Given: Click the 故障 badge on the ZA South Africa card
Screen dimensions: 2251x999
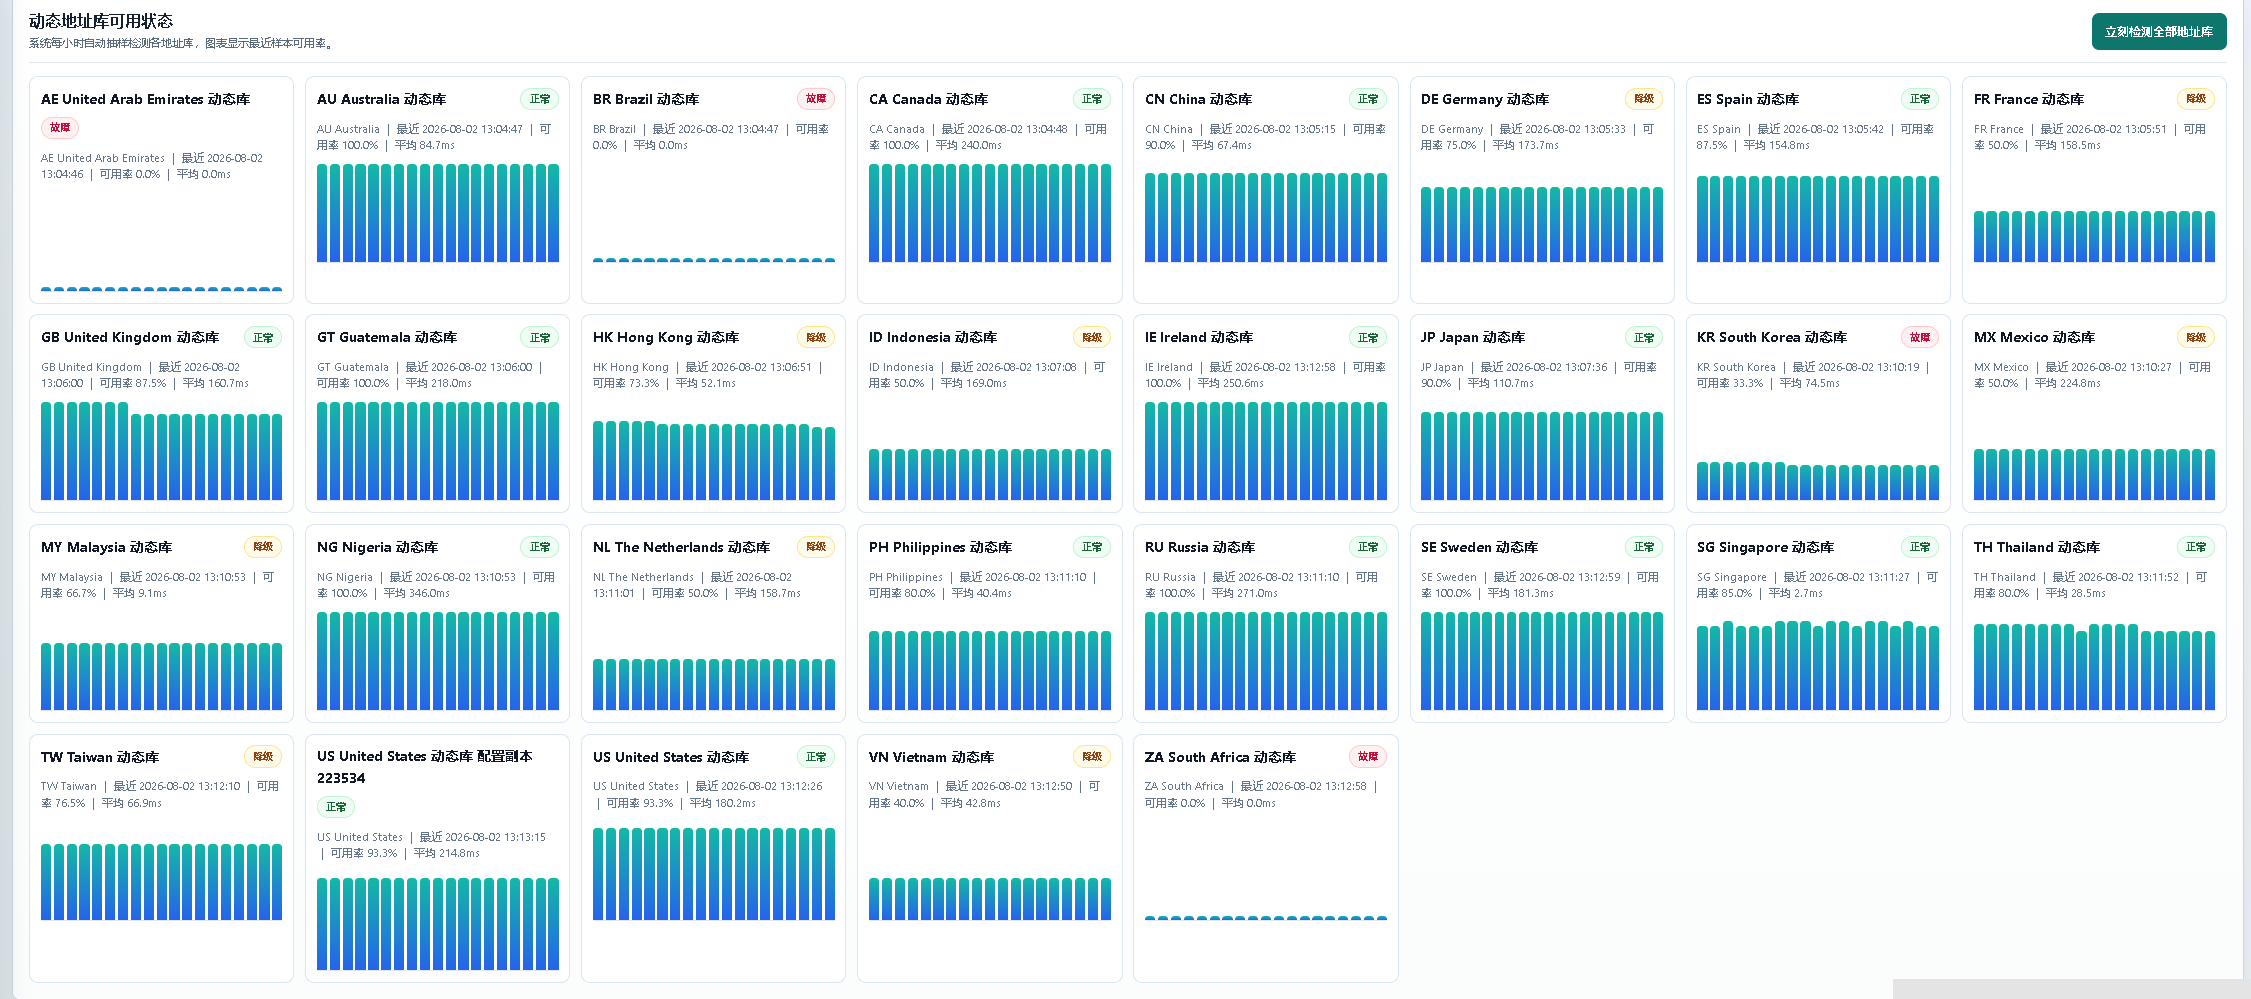Looking at the screenshot, I should 1368,757.
